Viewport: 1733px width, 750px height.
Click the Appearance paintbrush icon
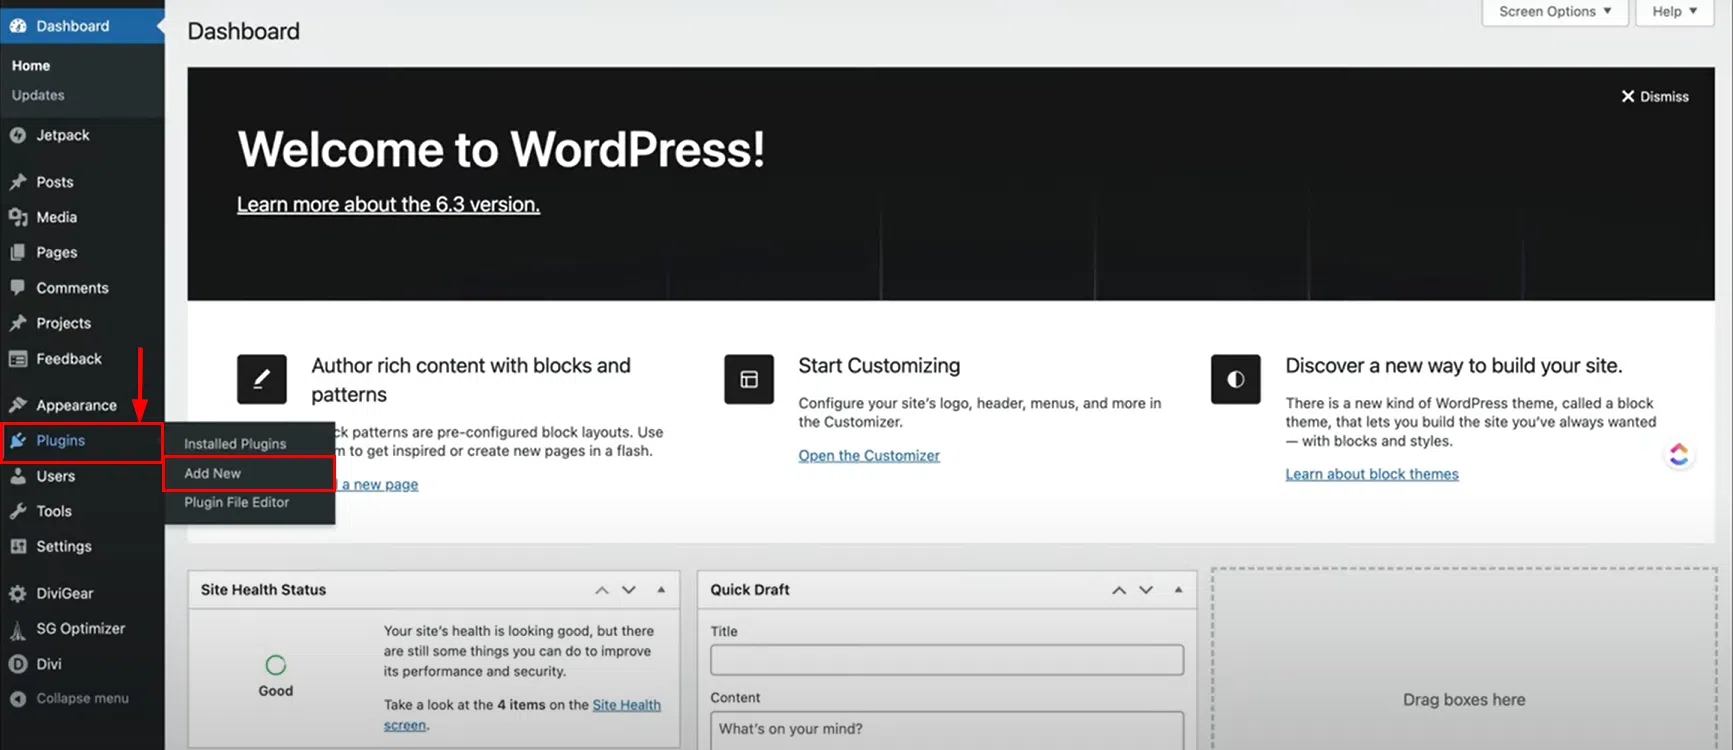(18, 405)
